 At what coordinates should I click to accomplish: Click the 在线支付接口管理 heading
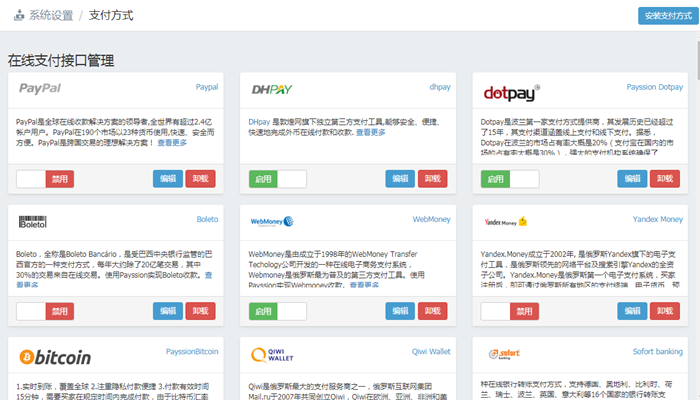click(x=61, y=60)
